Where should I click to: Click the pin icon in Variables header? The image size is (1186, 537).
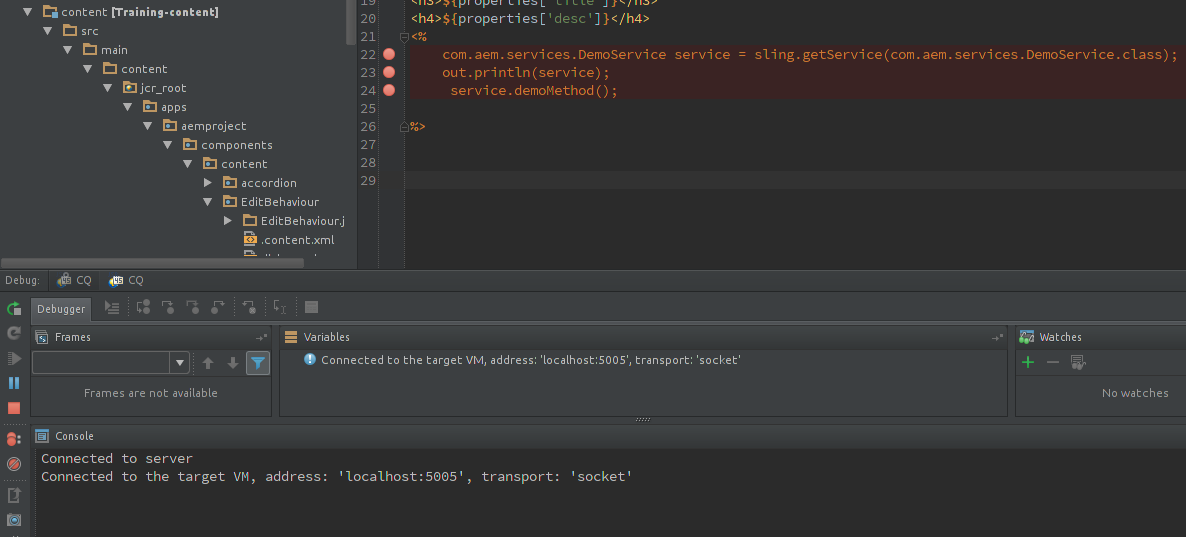pyautogui.click(x=998, y=337)
